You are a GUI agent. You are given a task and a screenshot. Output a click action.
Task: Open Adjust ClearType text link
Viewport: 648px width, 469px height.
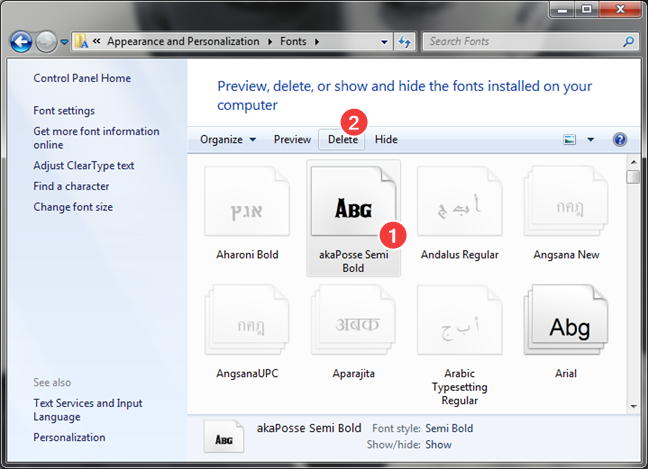84,166
